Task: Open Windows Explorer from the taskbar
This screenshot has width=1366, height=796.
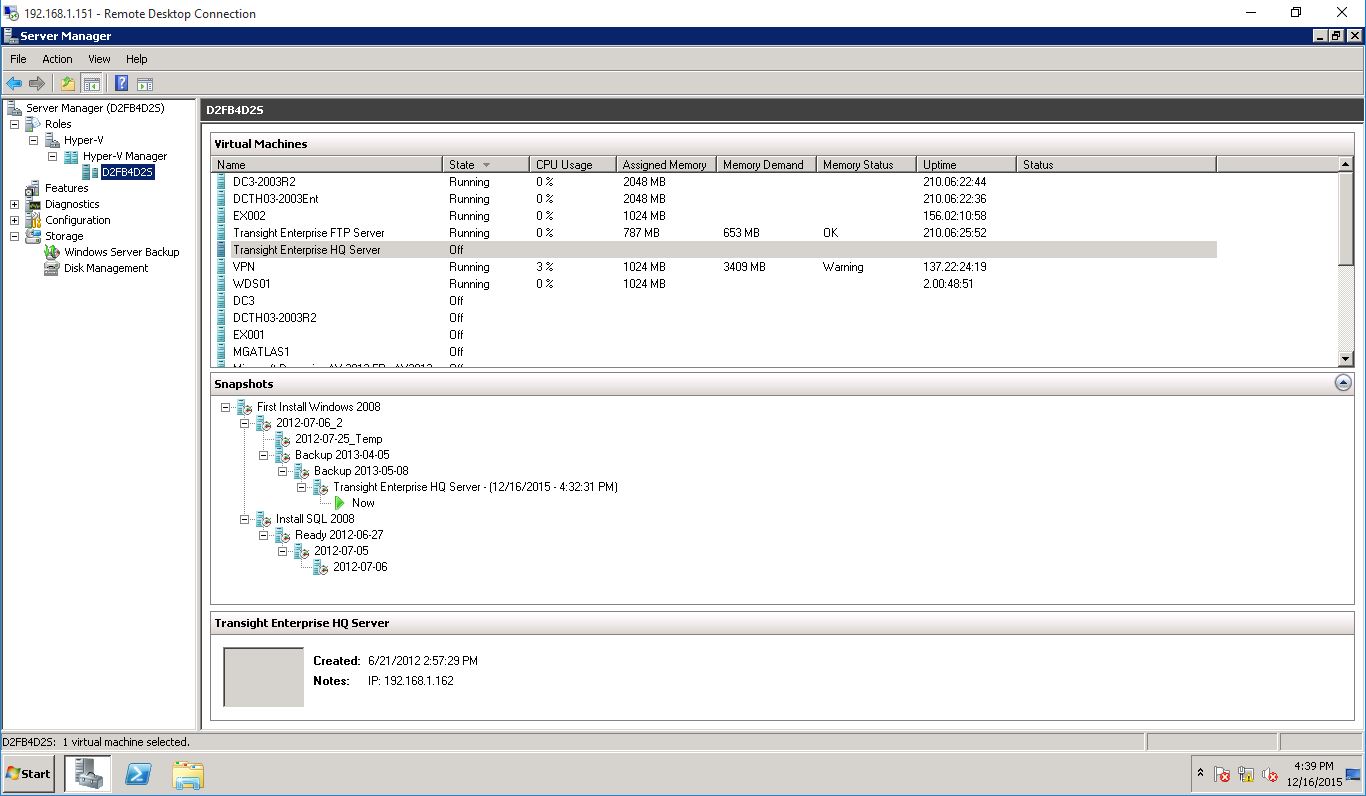Action: (187, 774)
